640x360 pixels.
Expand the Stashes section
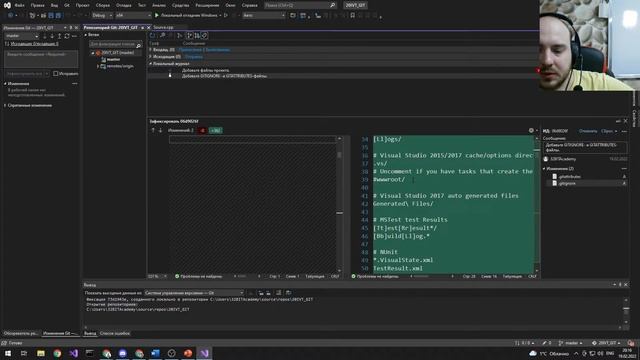pyautogui.click(x=5, y=105)
